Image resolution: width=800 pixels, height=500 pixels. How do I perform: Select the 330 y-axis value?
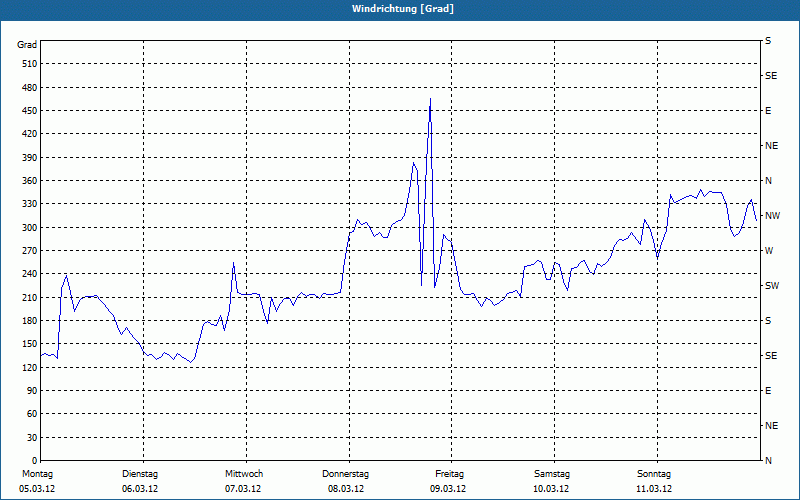30,204
